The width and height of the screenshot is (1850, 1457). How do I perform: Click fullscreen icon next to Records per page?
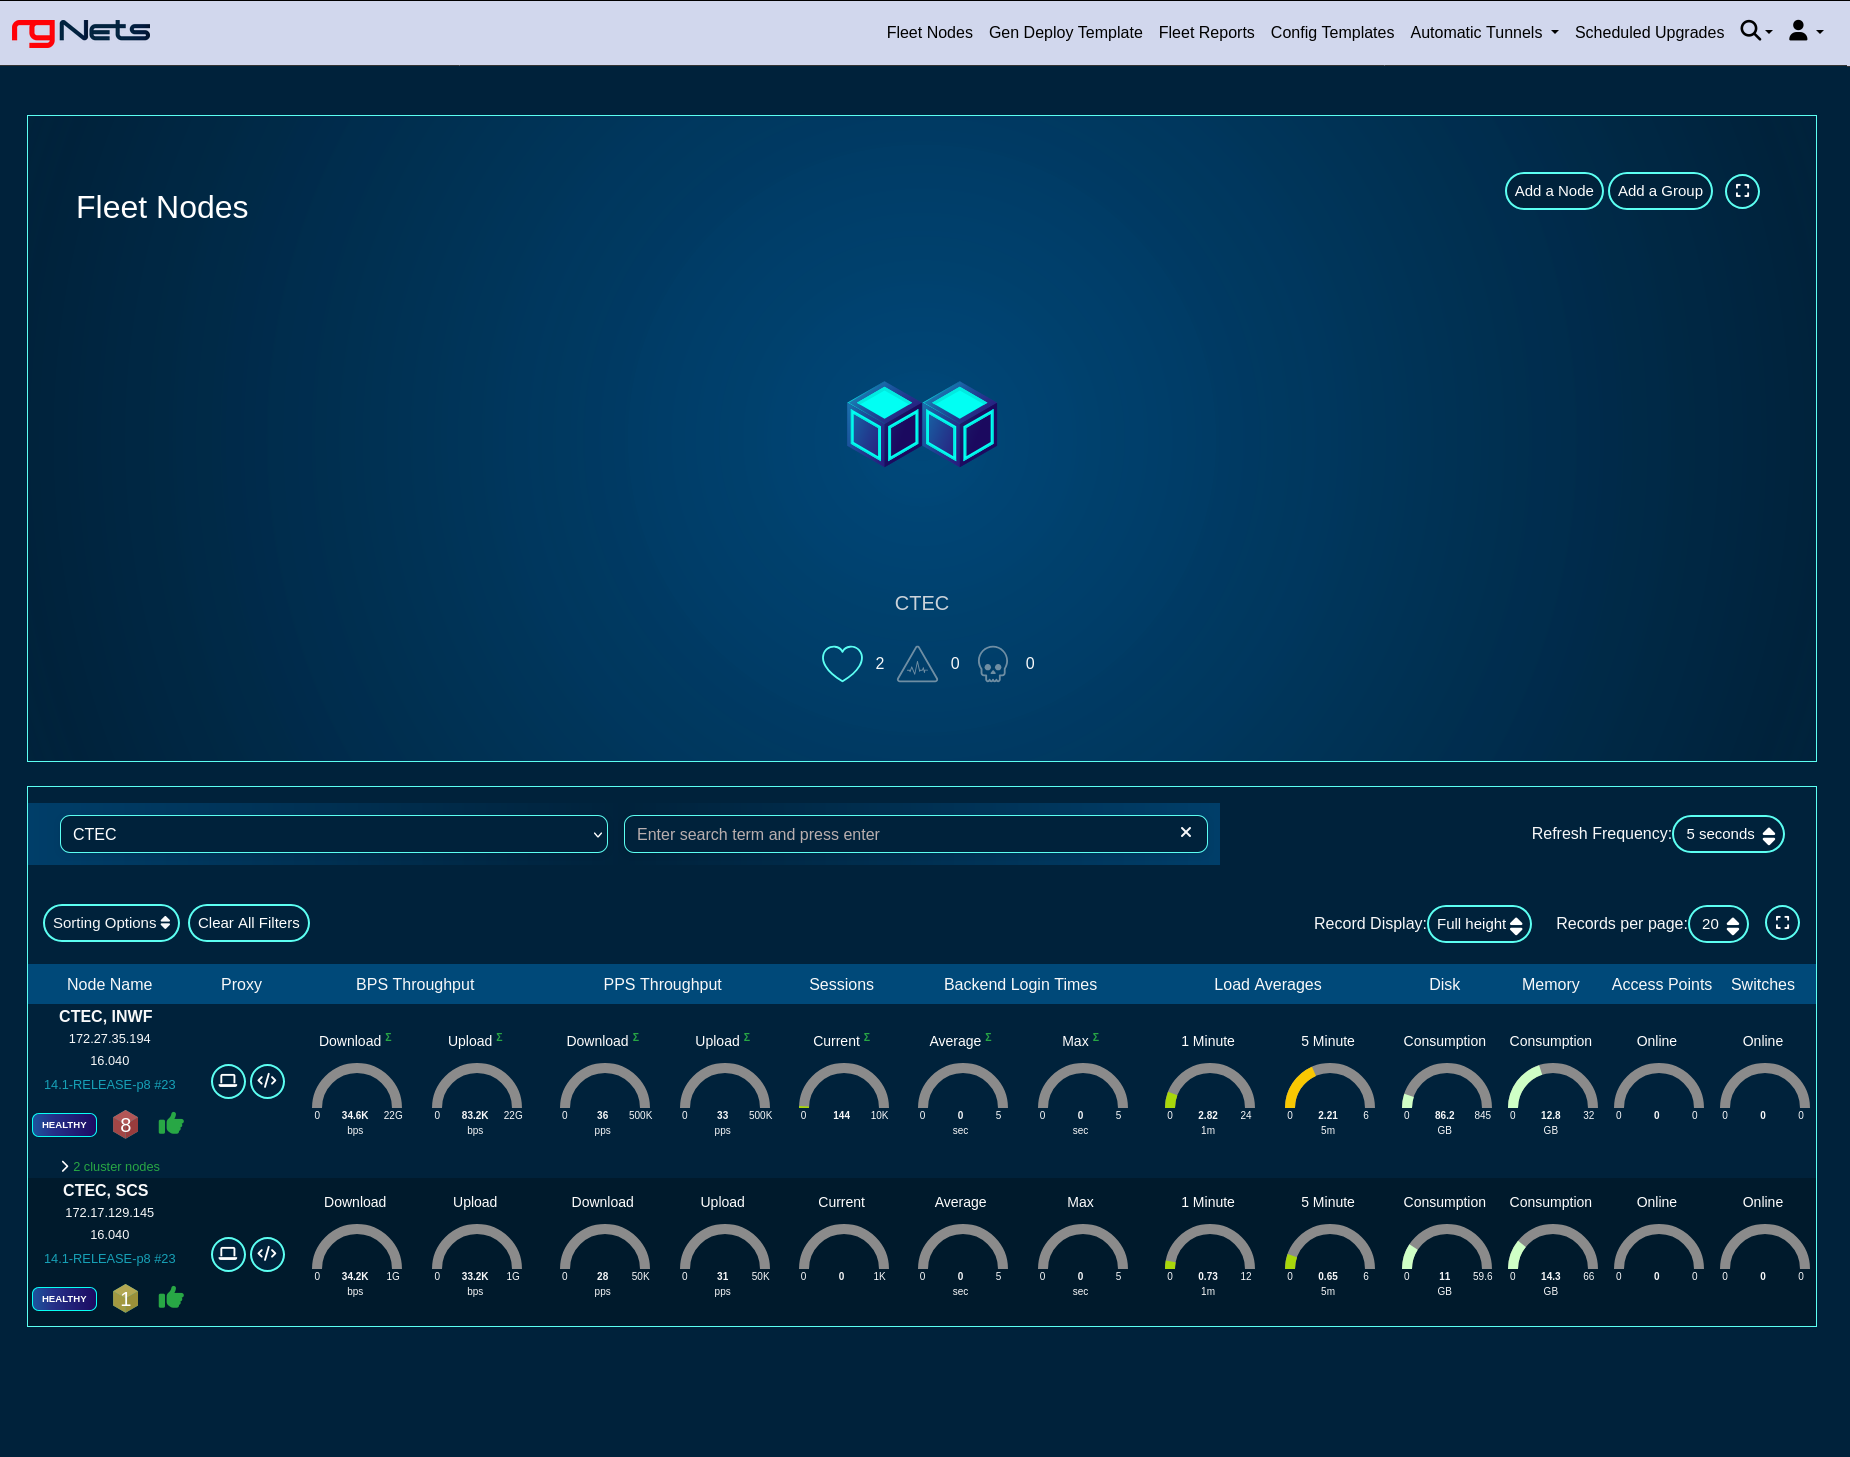pyautogui.click(x=1782, y=923)
